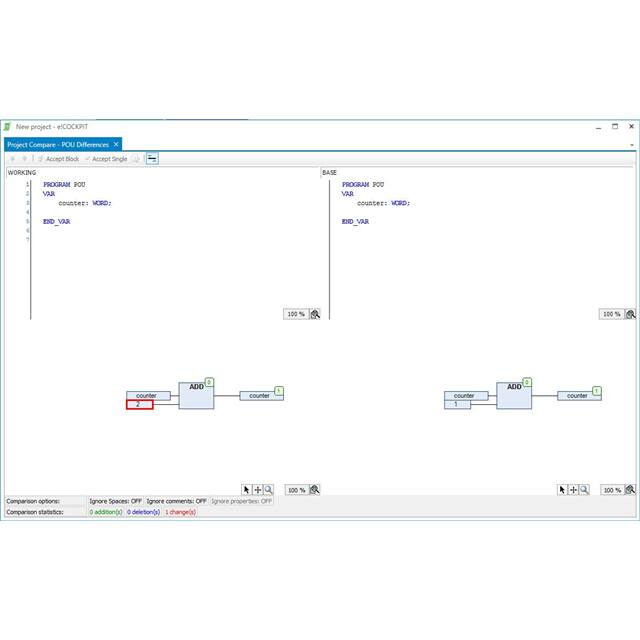Open the 100% zoom box in BASE declaration

coord(611,314)
